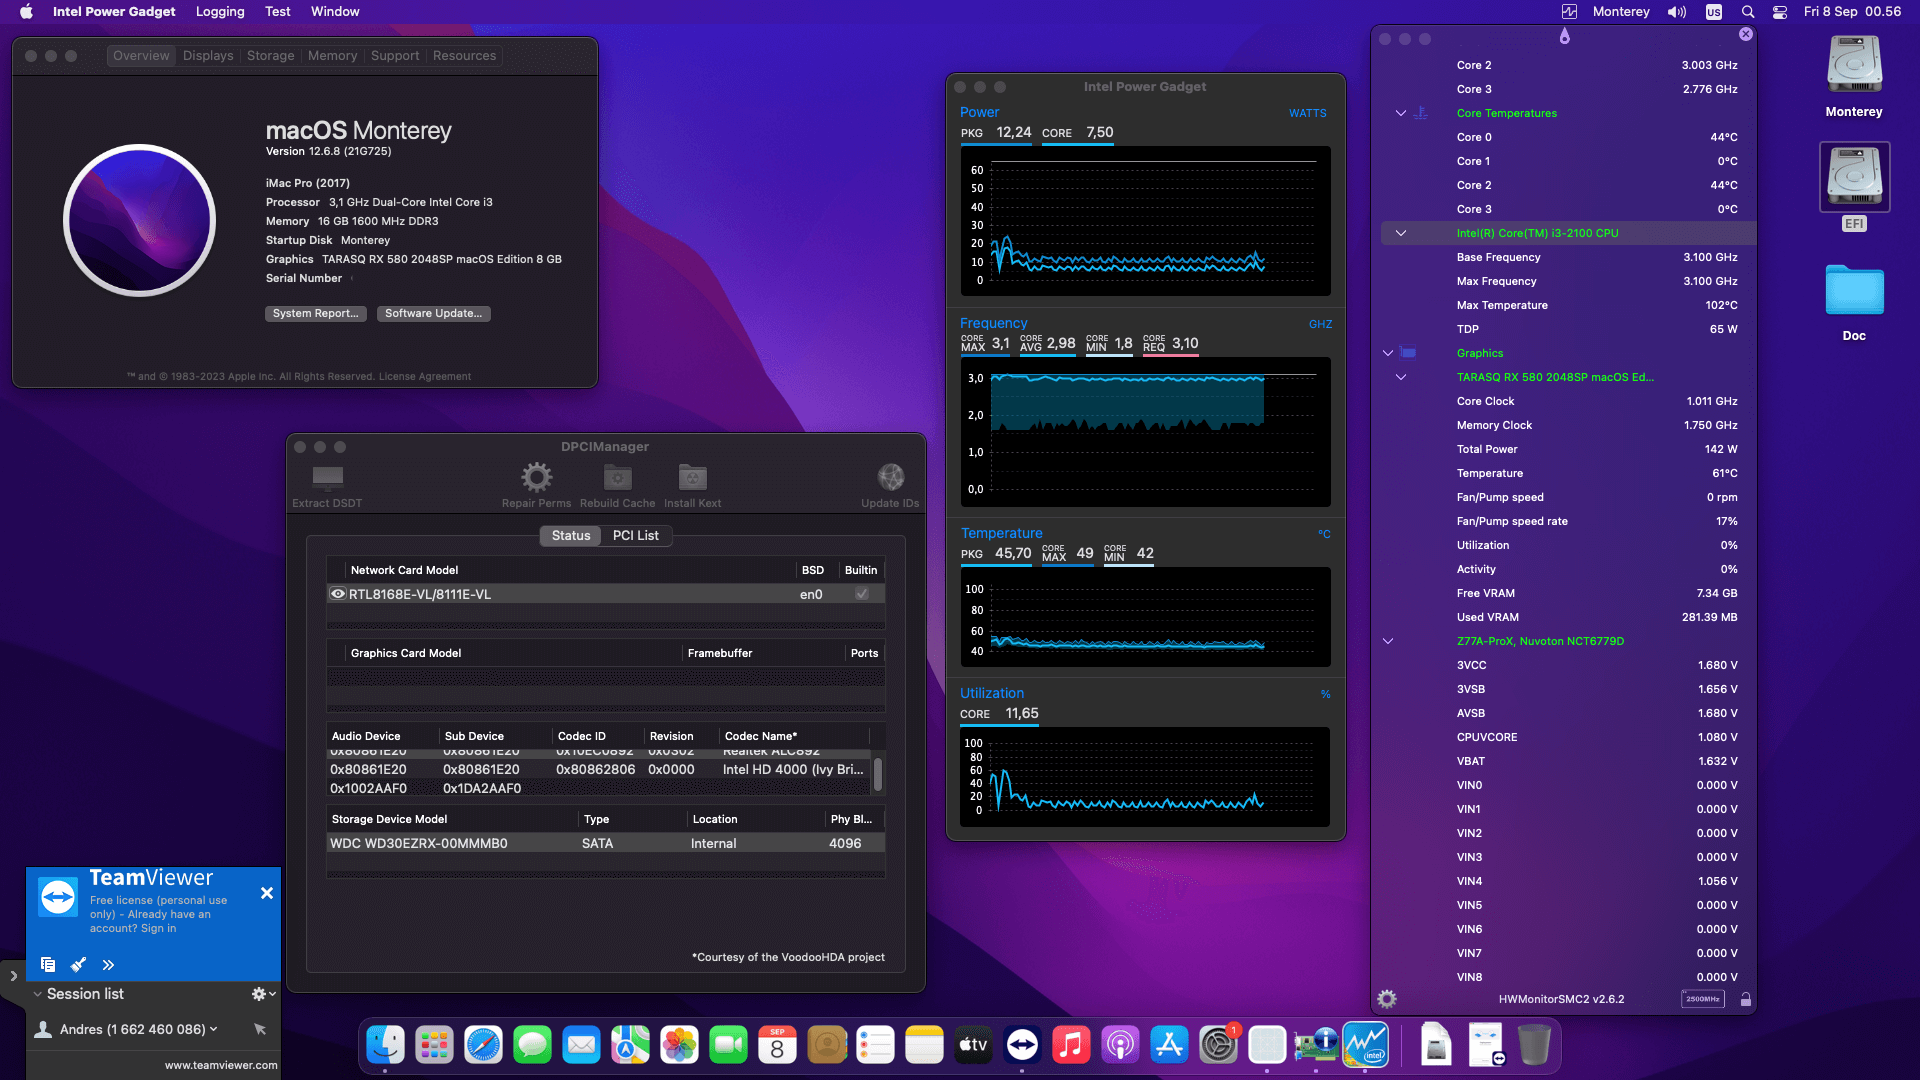1920x1080 pixels.
Task: Open TeamViewer copy session icon
Action: [x=47, y=965]
